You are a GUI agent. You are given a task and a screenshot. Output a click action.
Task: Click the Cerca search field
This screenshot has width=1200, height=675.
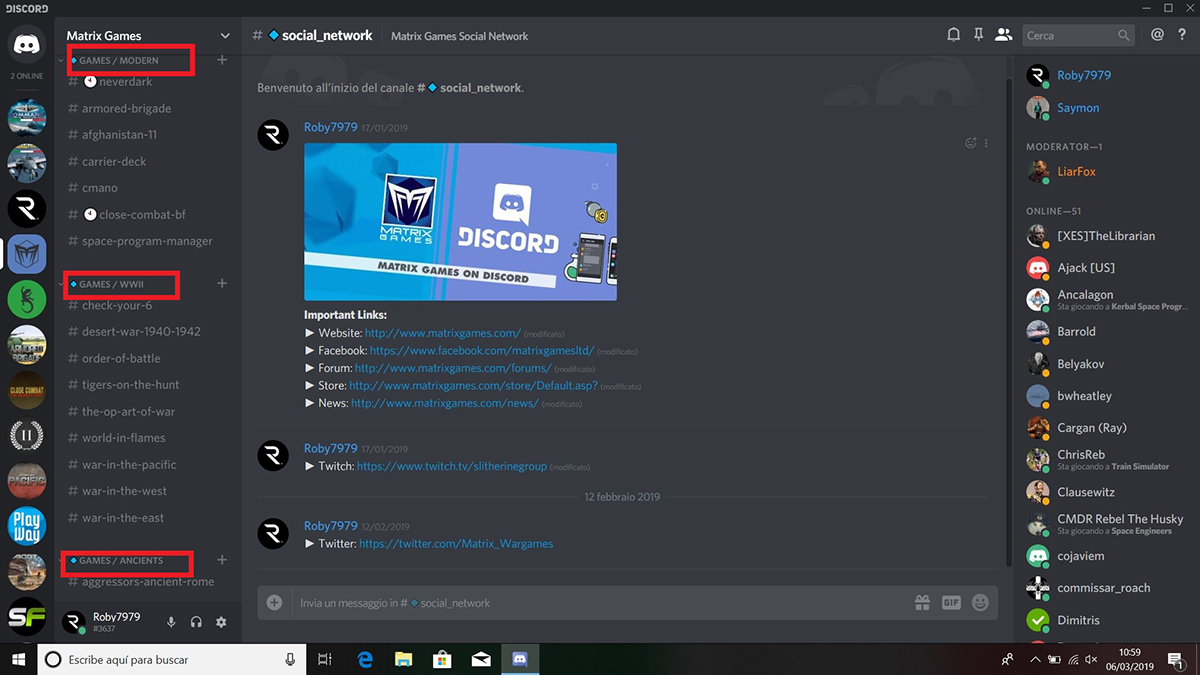tap(1078, 35)
